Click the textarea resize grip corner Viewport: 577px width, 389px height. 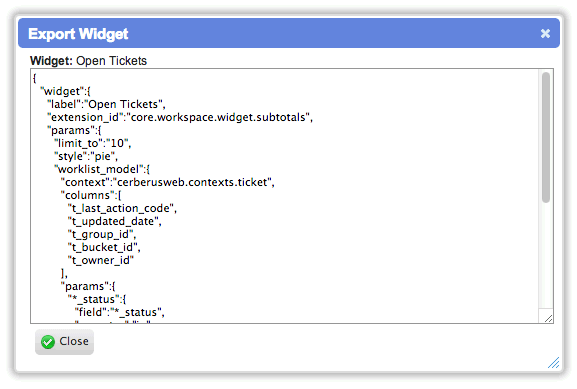548,319
